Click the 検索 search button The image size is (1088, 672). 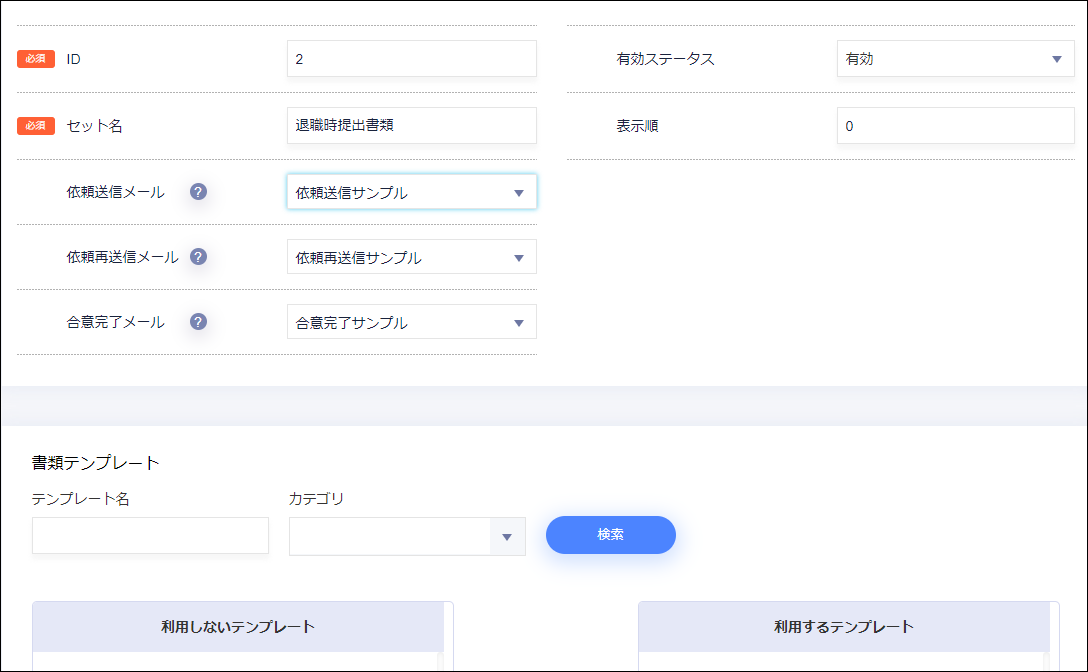coord(610,535)
